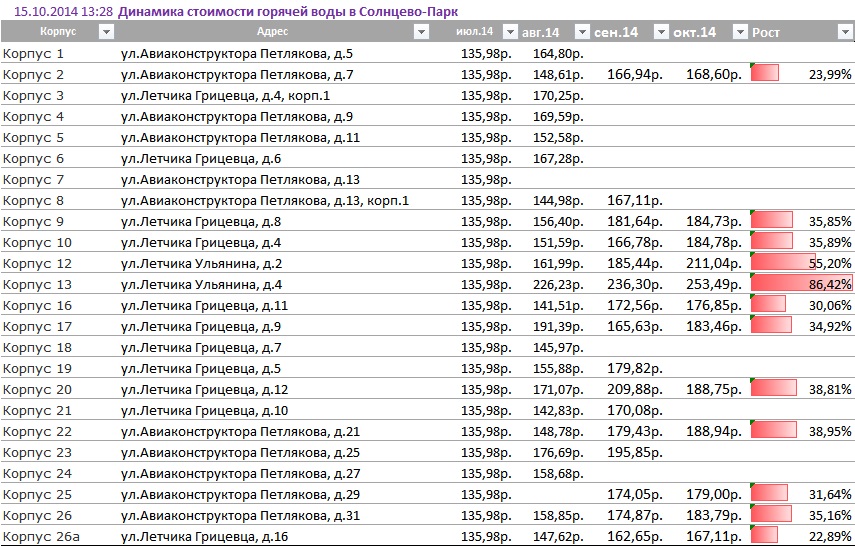Open the окт.14 column filter dropdown
This screenshot has height=546, width=855.
740,32
